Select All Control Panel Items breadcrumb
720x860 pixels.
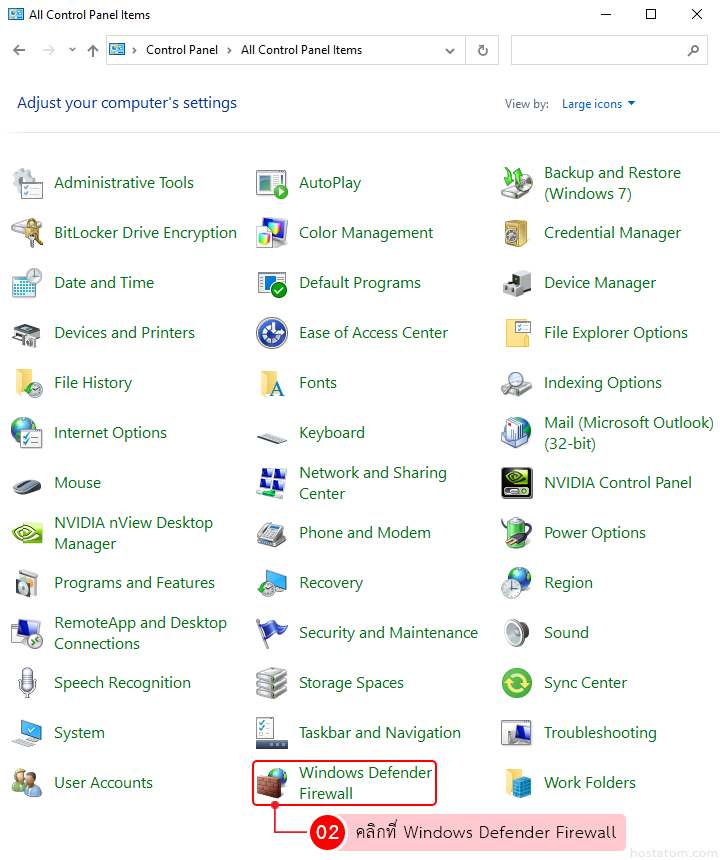point(301,50)
